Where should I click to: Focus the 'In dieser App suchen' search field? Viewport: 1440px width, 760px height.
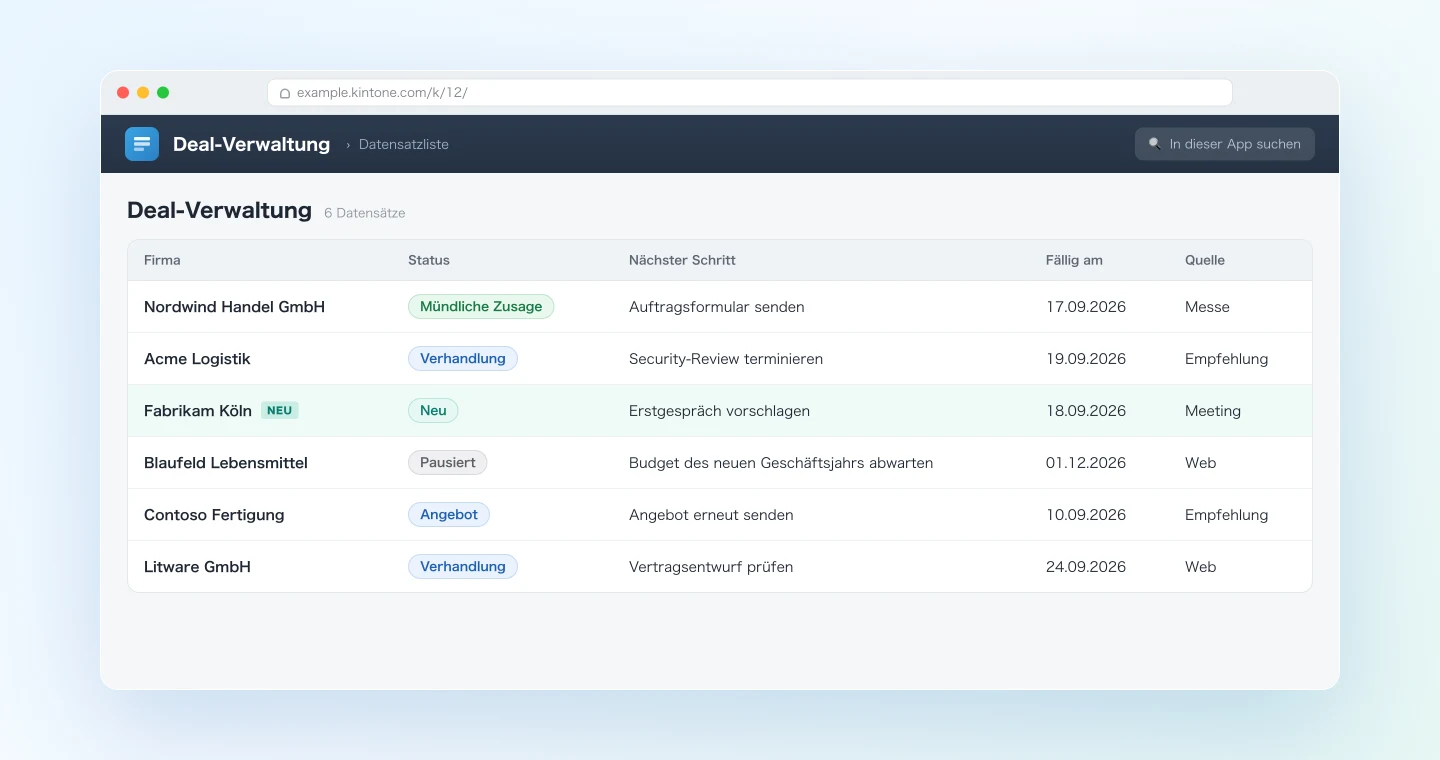click(x=1224, y=144)
